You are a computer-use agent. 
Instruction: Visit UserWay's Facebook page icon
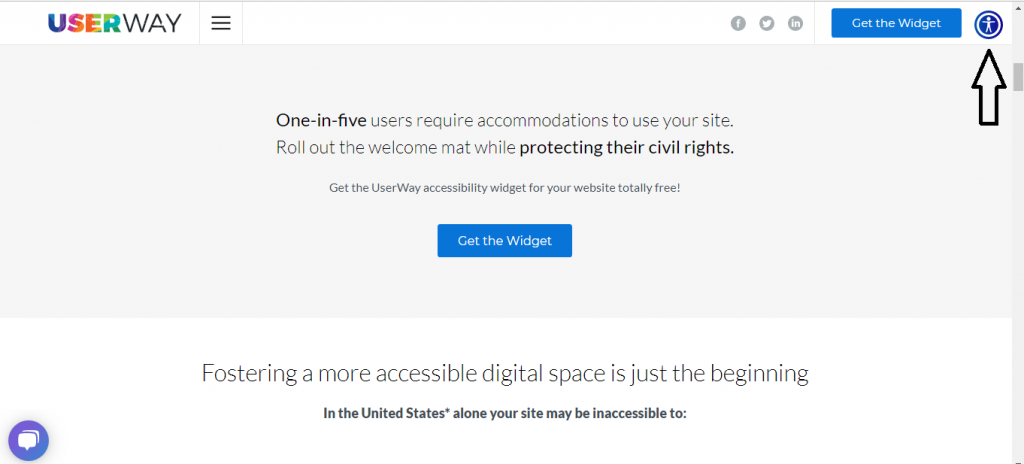click(x=738, y=24)
